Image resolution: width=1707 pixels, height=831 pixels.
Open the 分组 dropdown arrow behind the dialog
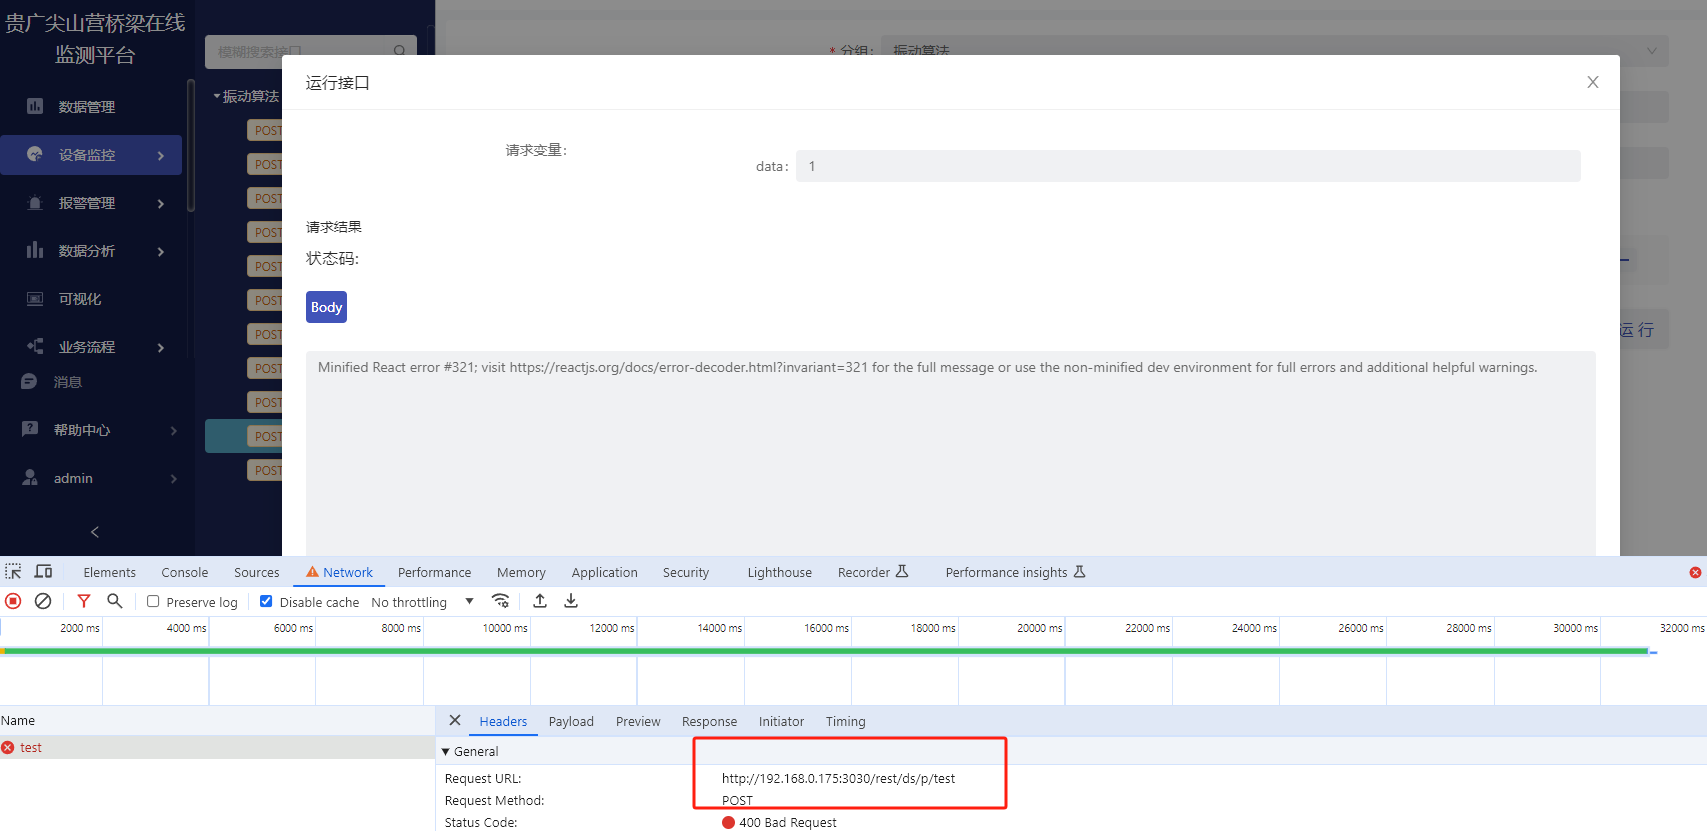(x=1652, y=51)
